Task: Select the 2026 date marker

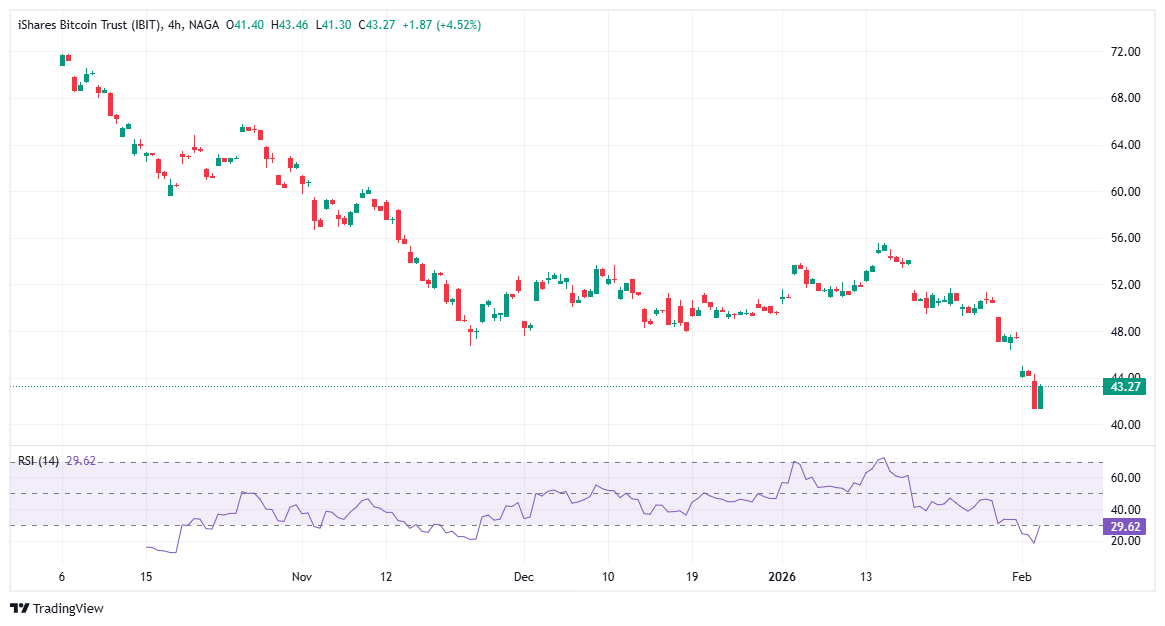Action: pos(781,577)
